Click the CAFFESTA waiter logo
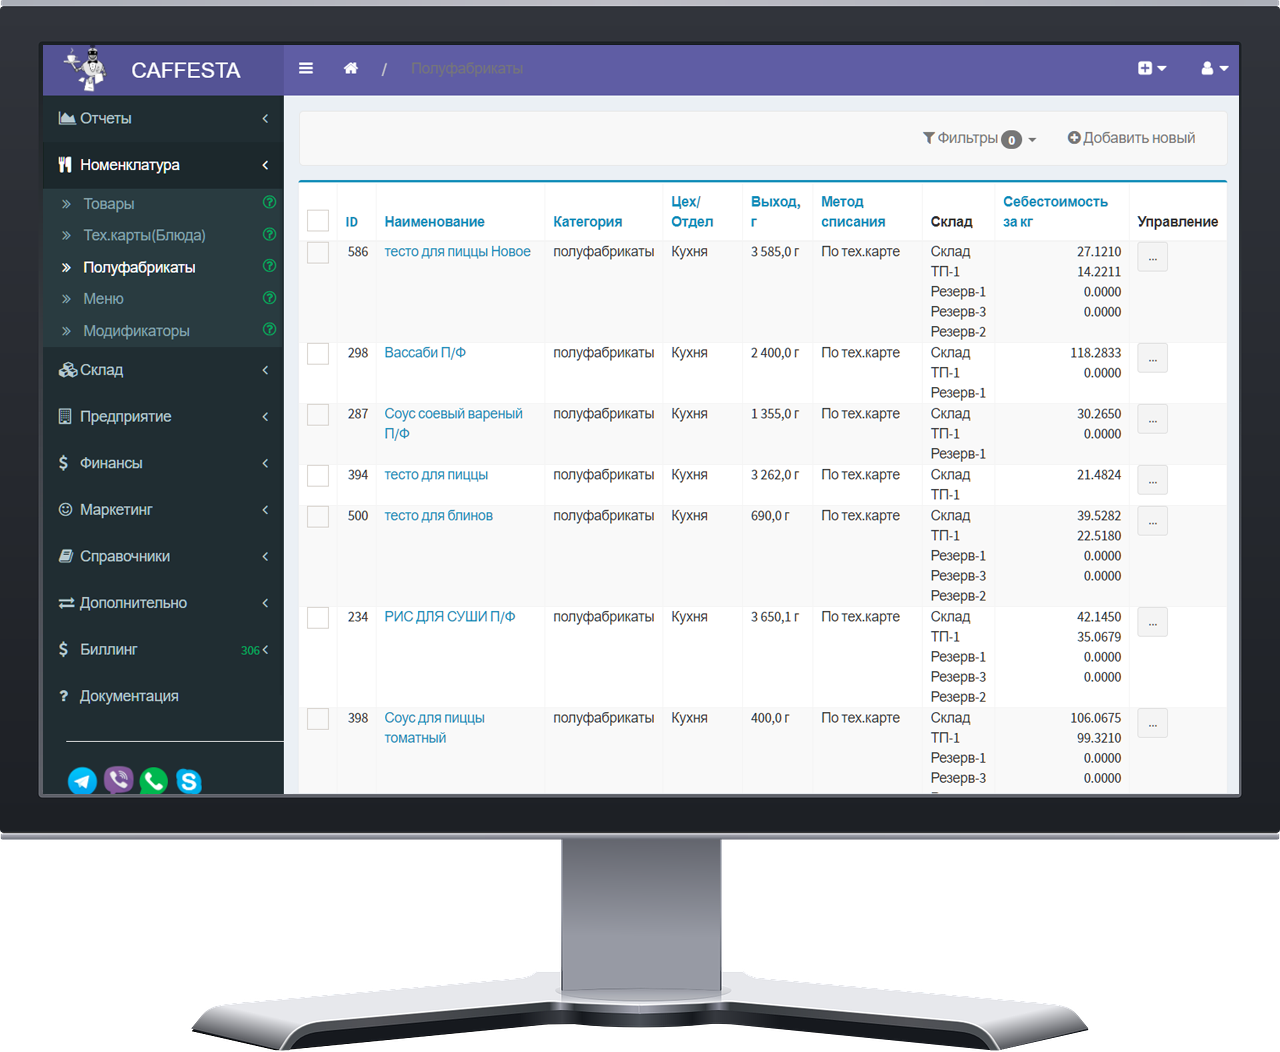 [86, 70]
